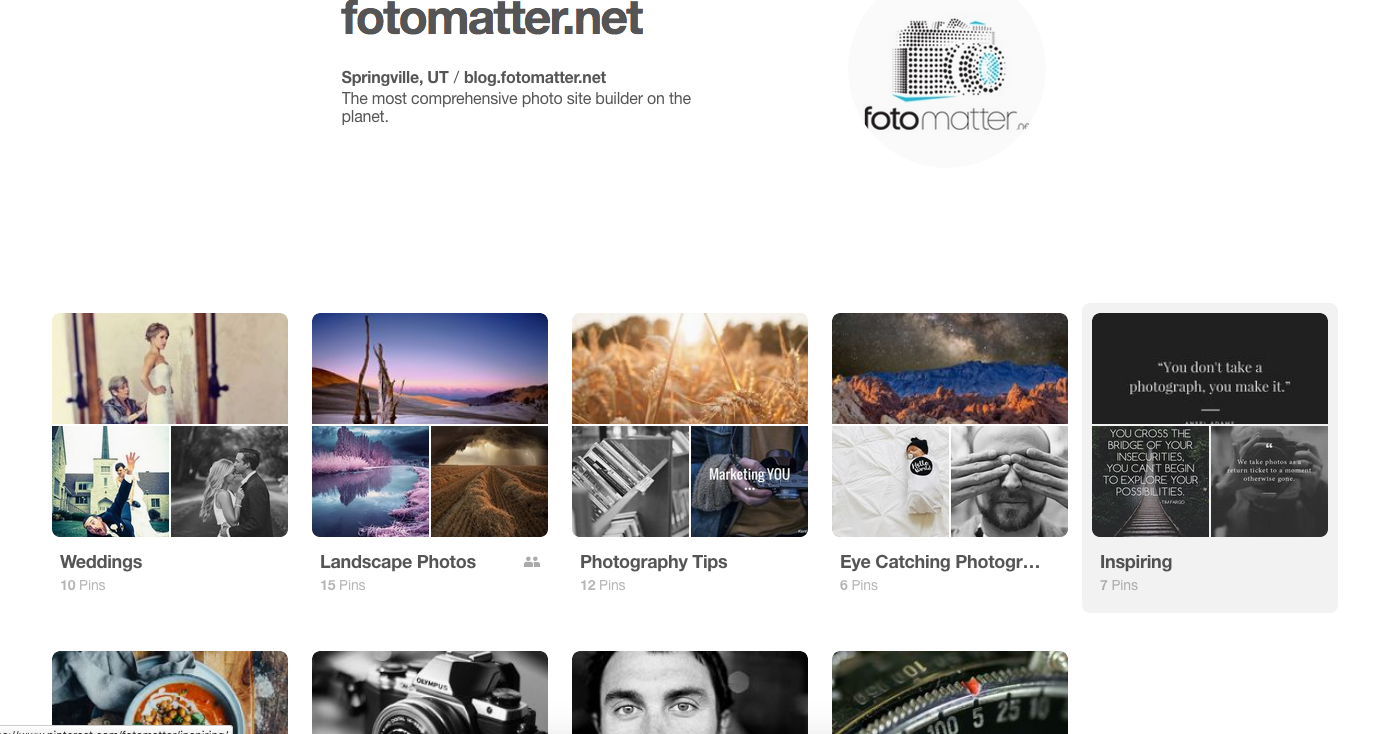Click the fotomatter.net profile heading

492,18
